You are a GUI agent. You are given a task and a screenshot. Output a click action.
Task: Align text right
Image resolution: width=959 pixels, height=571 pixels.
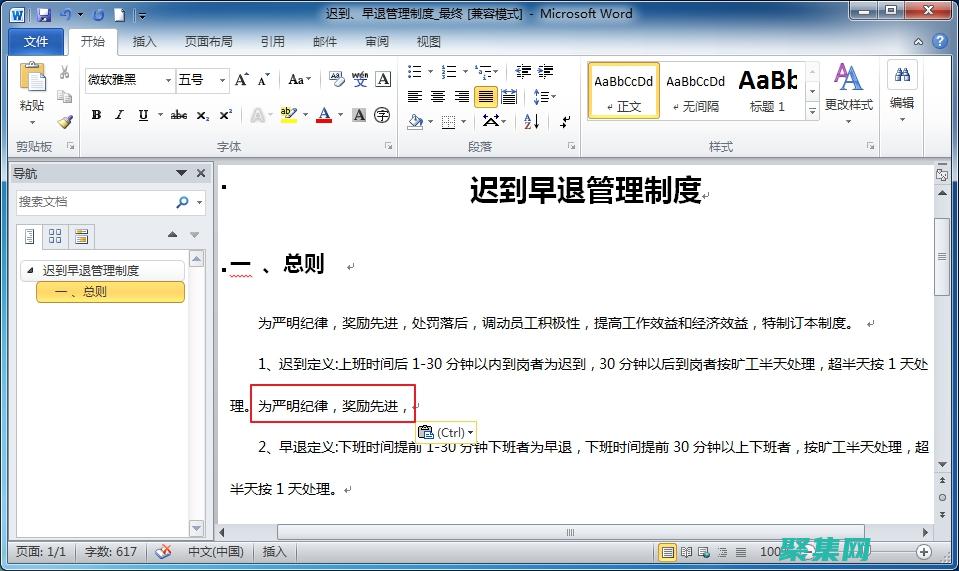(x=462, y=97)
